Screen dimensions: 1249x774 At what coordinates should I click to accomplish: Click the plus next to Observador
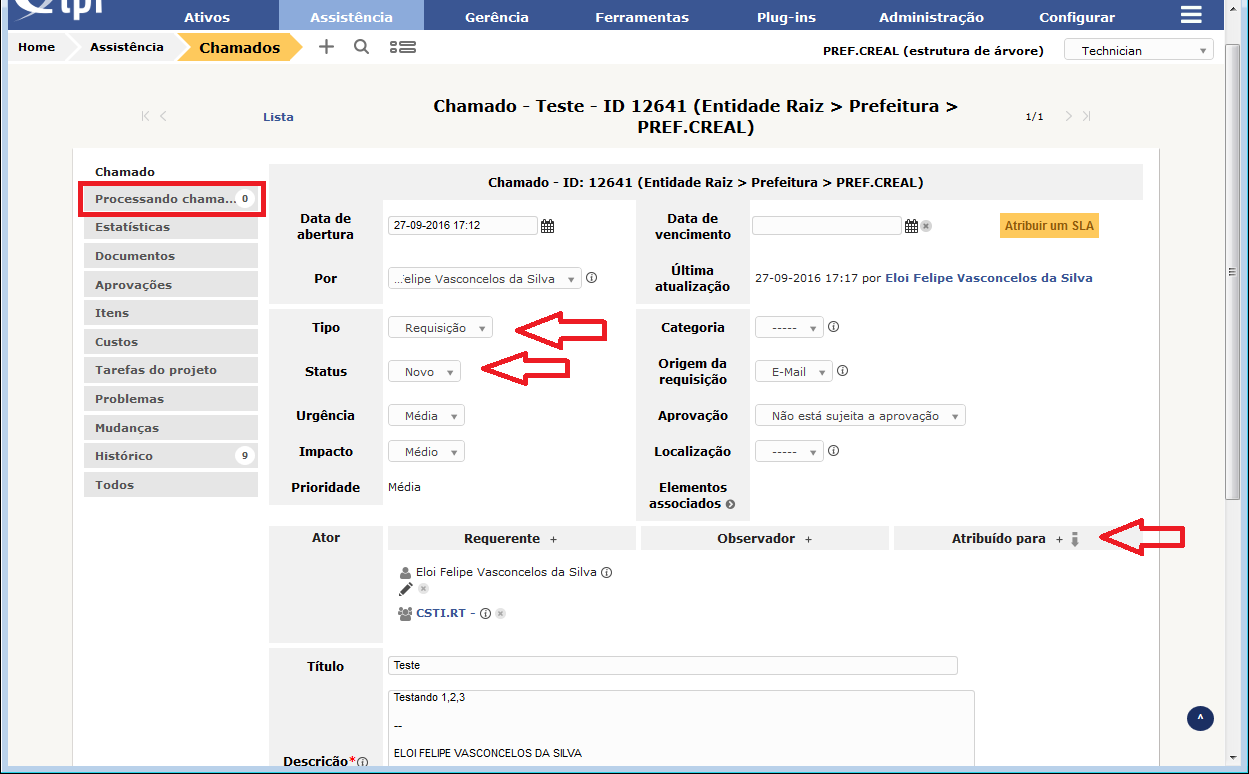point(808,539)
